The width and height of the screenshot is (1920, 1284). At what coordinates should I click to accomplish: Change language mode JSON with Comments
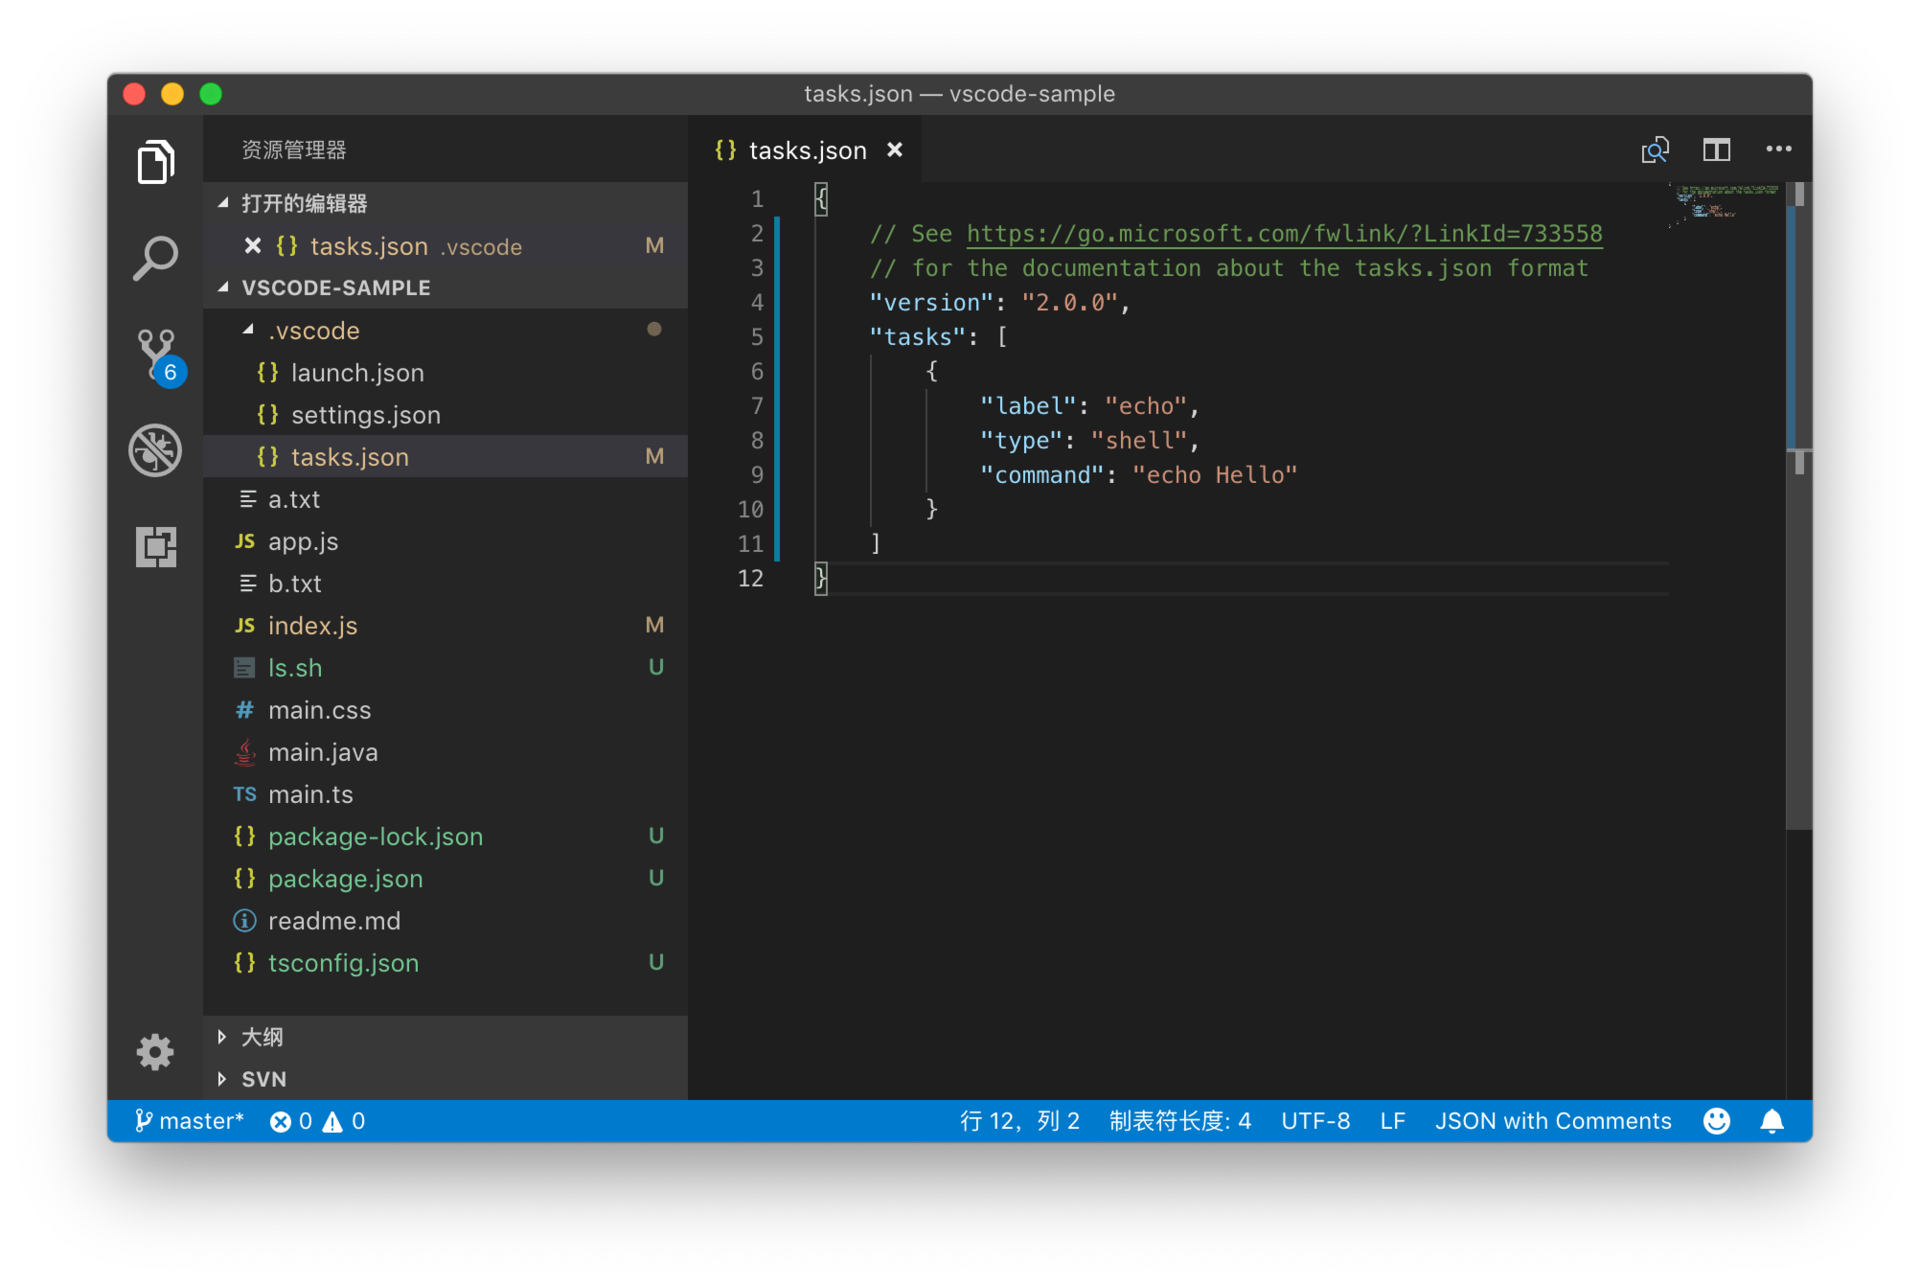coord(1552,1121)
